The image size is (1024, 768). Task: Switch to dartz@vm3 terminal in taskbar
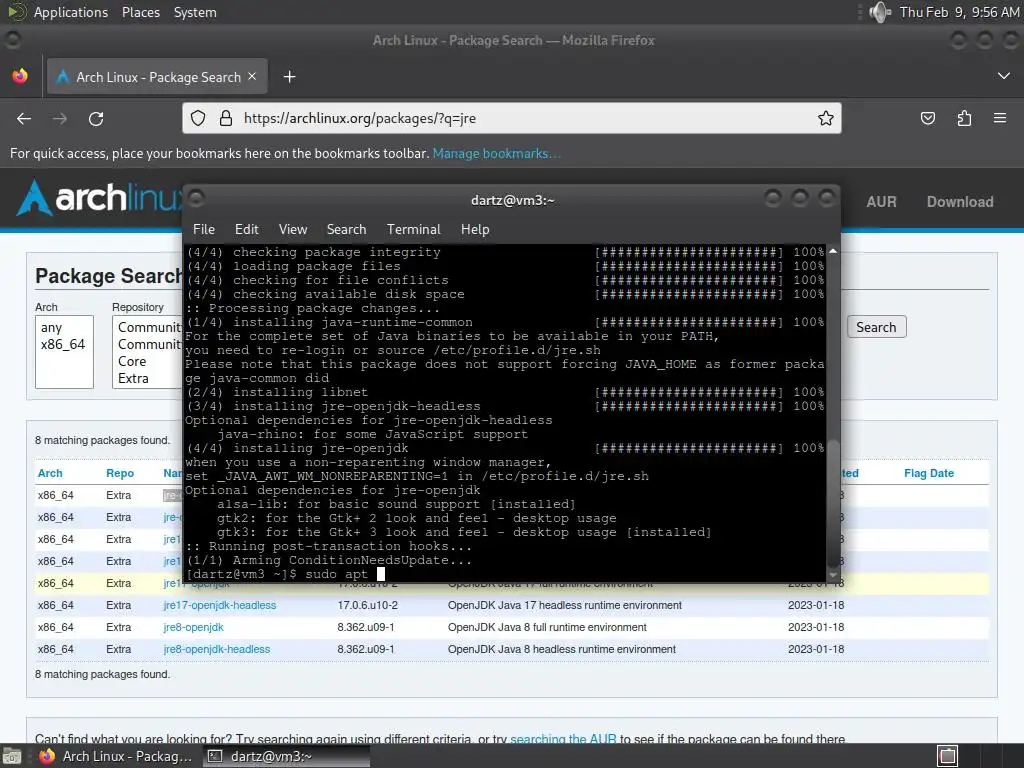[286, 756]
